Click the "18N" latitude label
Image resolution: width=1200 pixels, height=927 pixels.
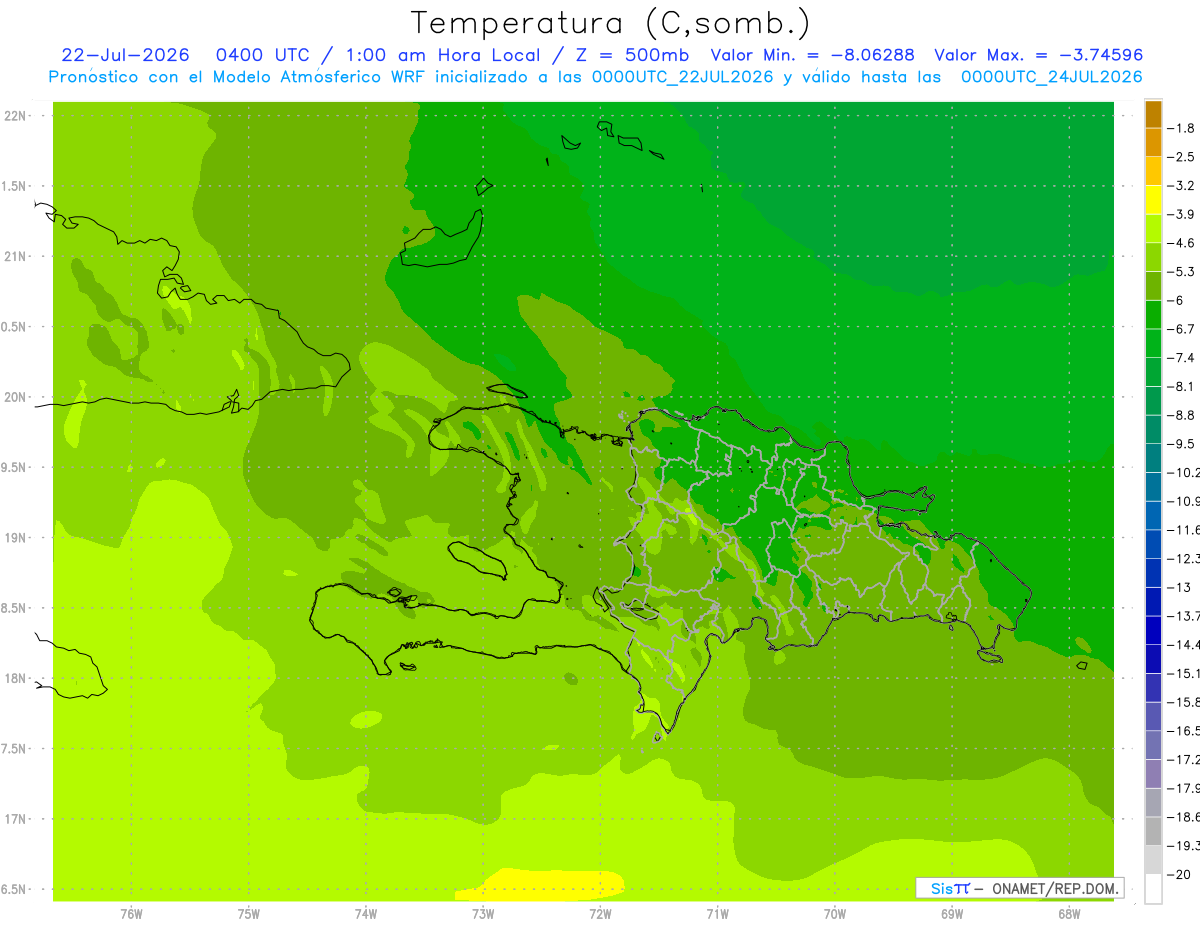click(x=16, y=678)
